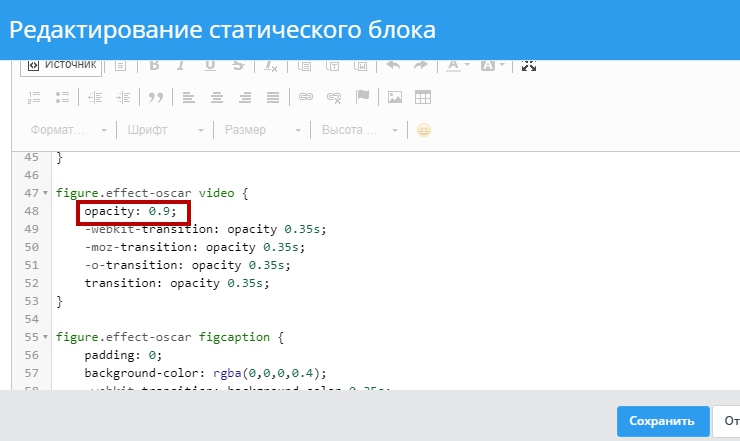The image size is (740, 441).
Task: Click the anchor flag icon
Action: tap(362, 97)
